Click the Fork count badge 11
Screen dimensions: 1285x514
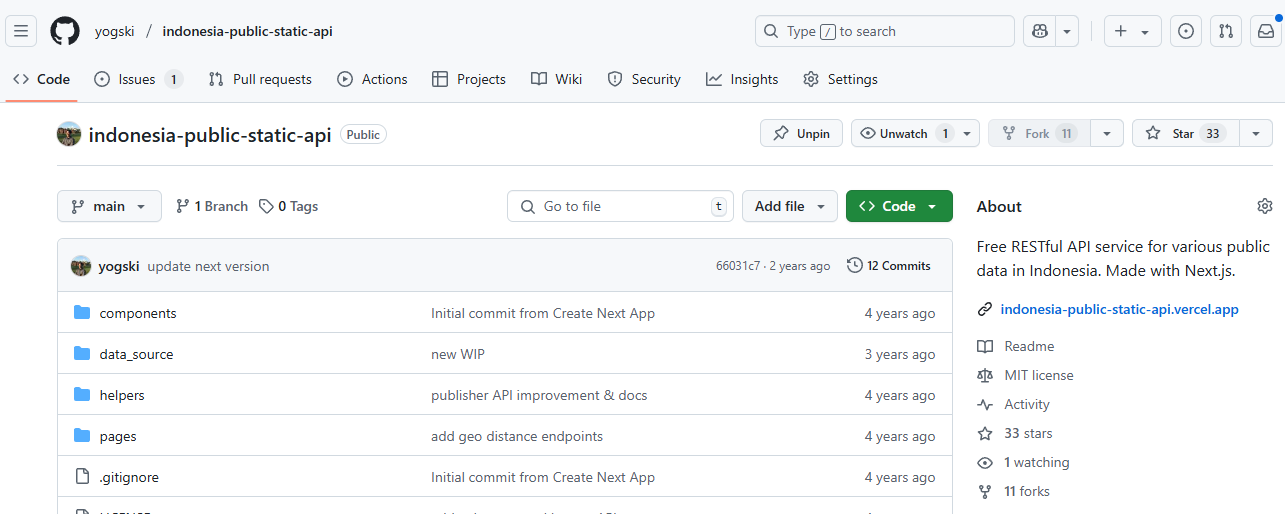coord(1066,133)
